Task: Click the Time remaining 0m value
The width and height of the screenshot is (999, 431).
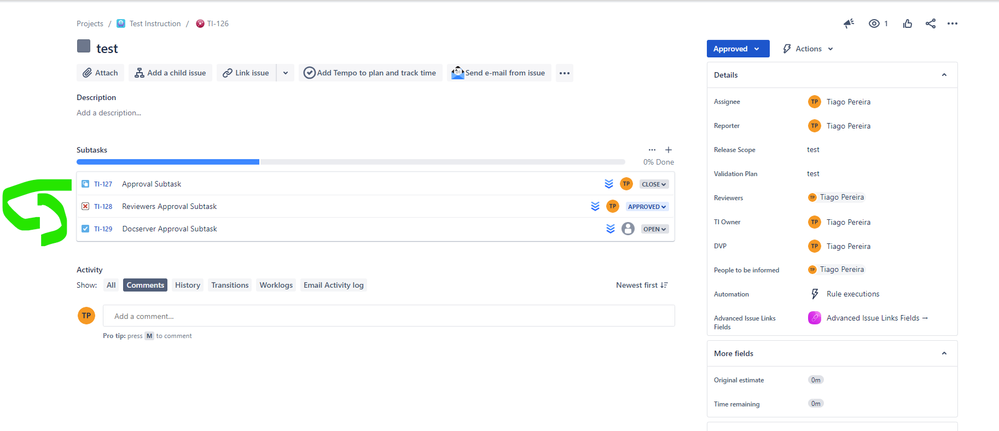Action: point(816,404)
